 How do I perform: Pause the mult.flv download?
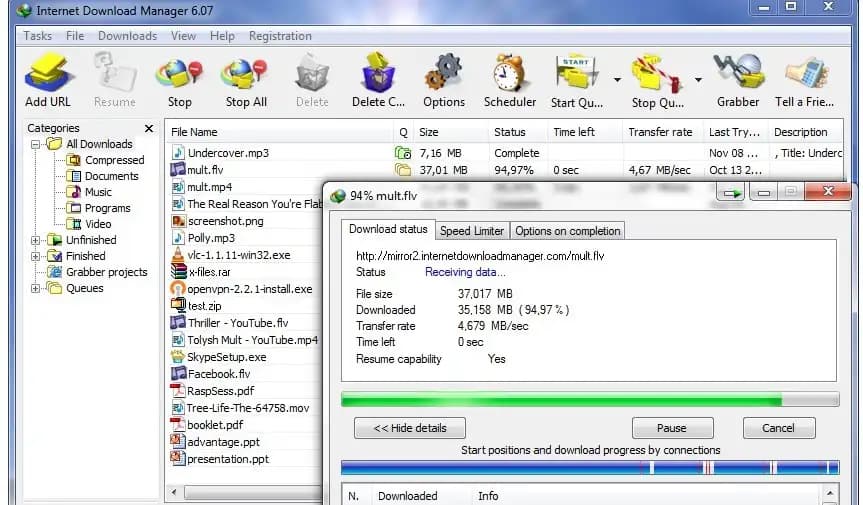pos(671,428)
